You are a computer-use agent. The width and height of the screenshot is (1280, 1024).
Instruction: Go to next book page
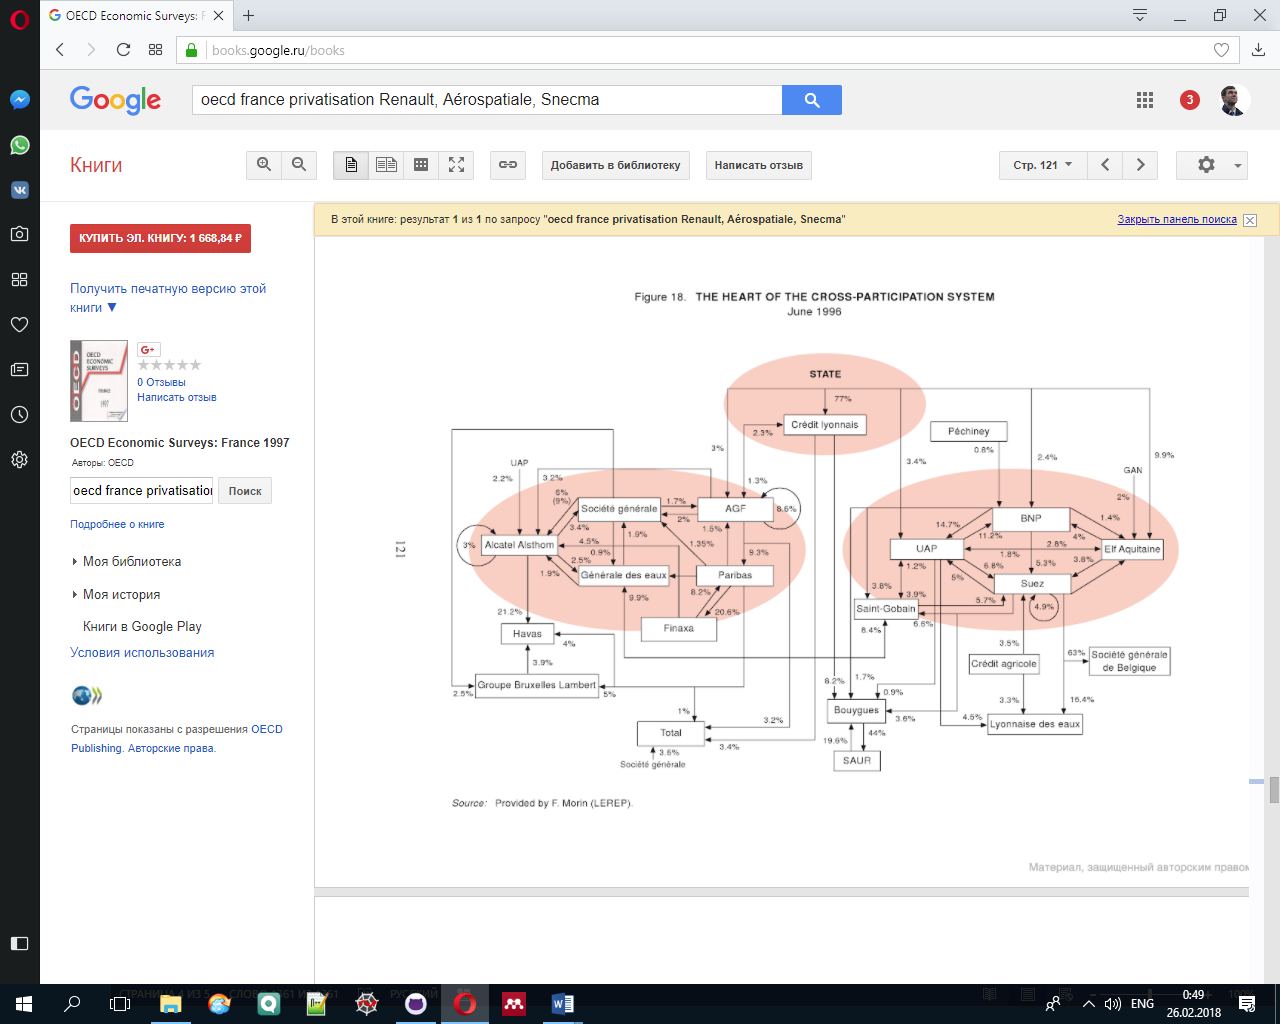coord(1140,165)
